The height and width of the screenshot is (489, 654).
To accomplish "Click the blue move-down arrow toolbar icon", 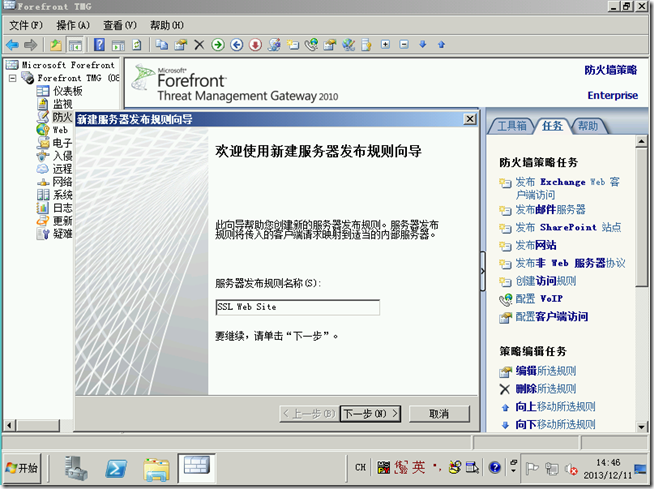I will tap(423, 44).
